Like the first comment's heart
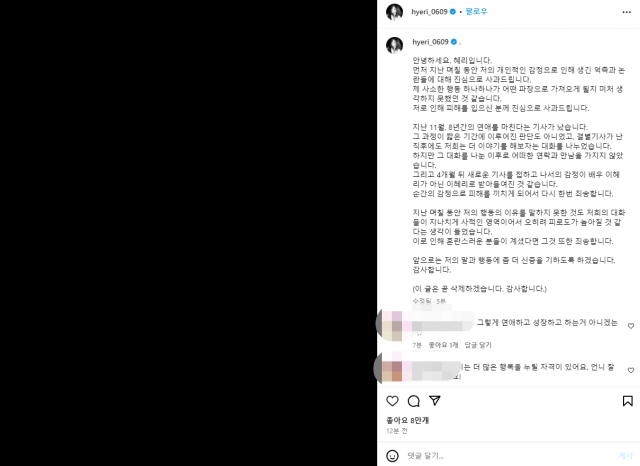The image size is (640, 466). coord(631,326)
